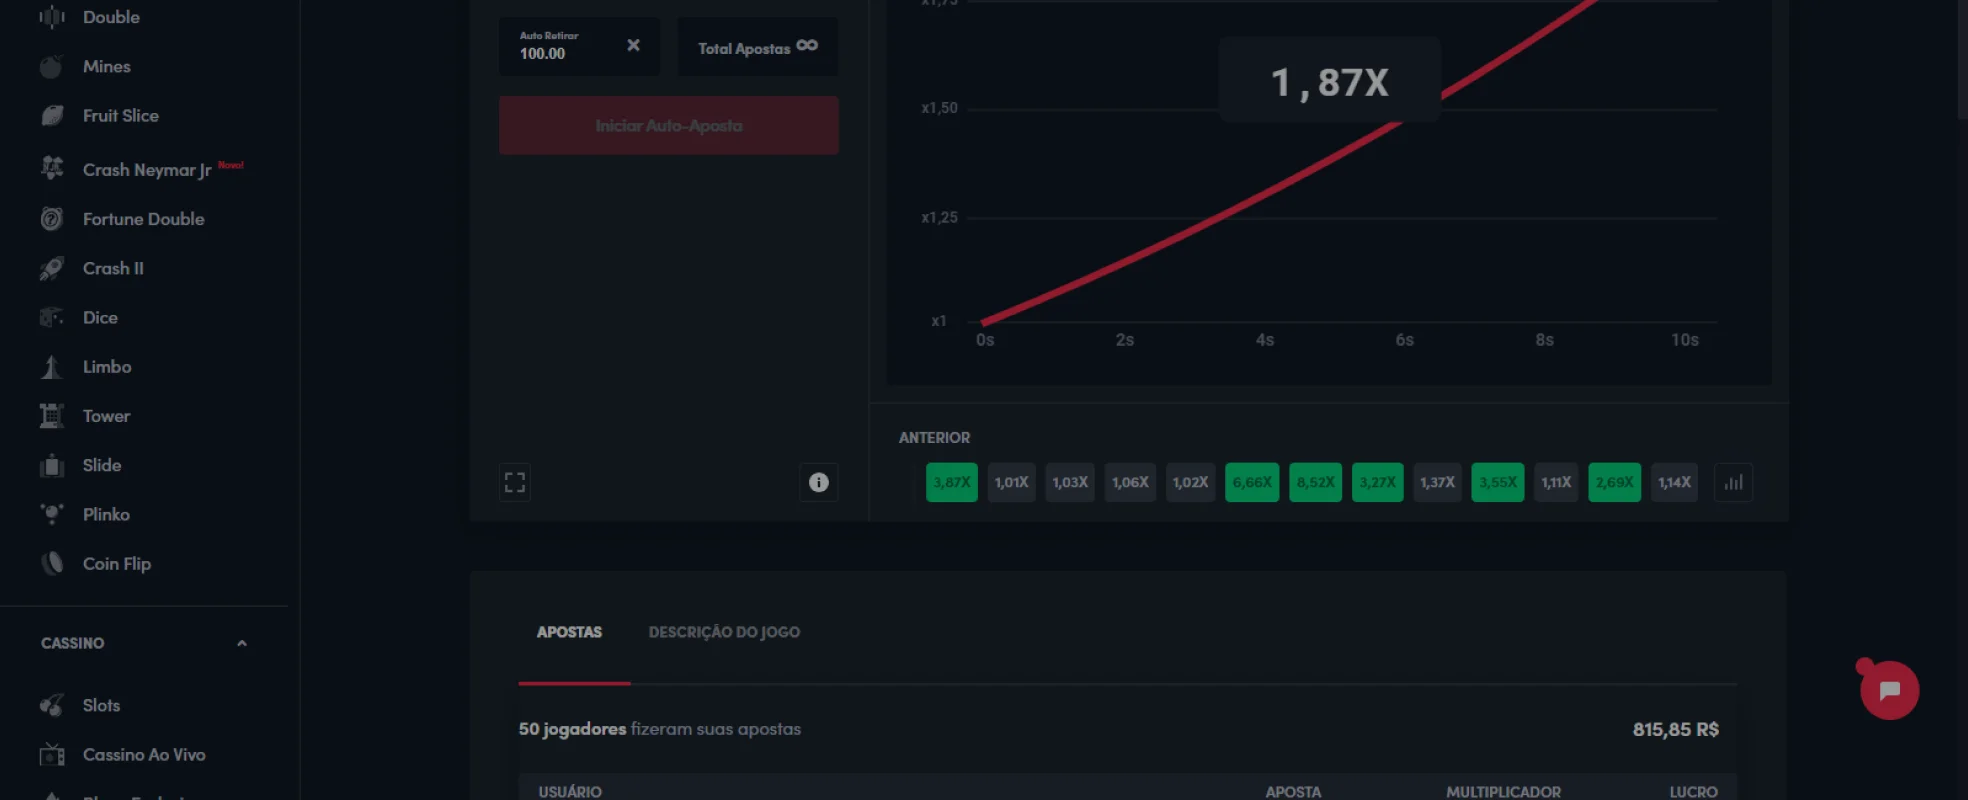Open Cassino Ao Vivo from sidebar

(143, 755)
